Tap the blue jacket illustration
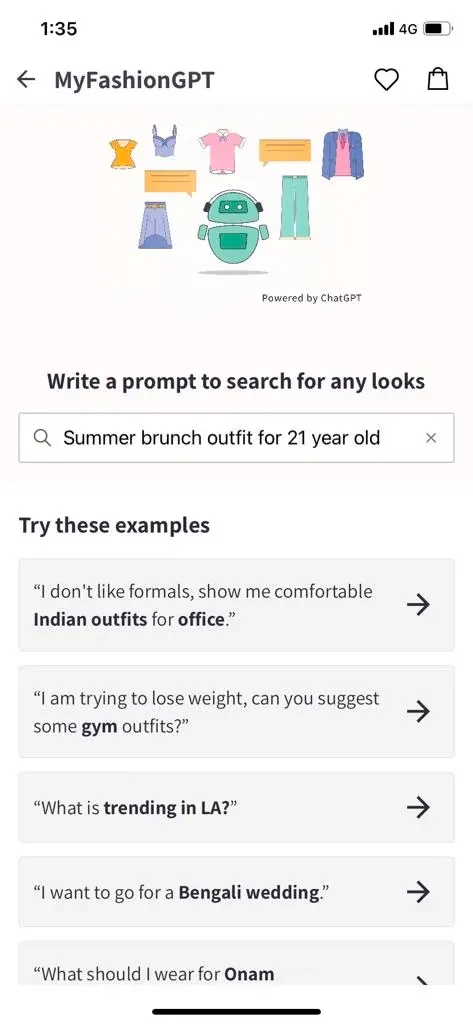 pos(342,154)
